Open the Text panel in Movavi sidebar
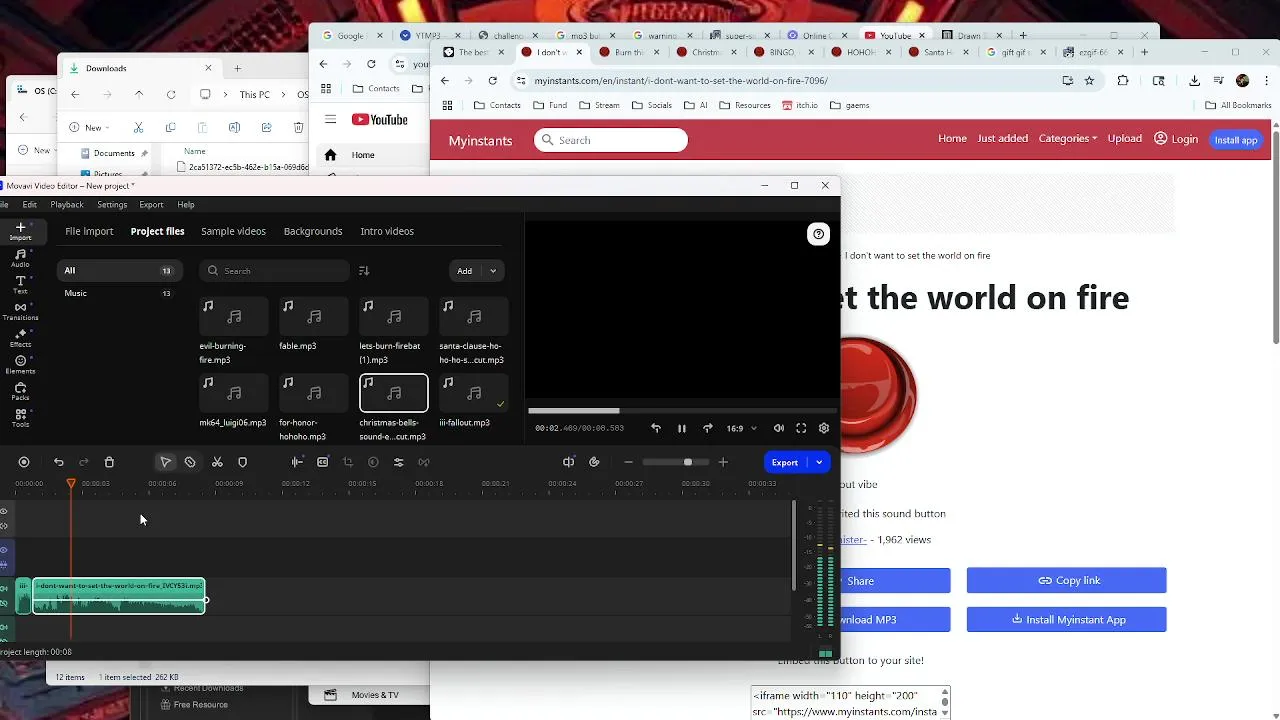The image size is (1280, 720). 20,285
